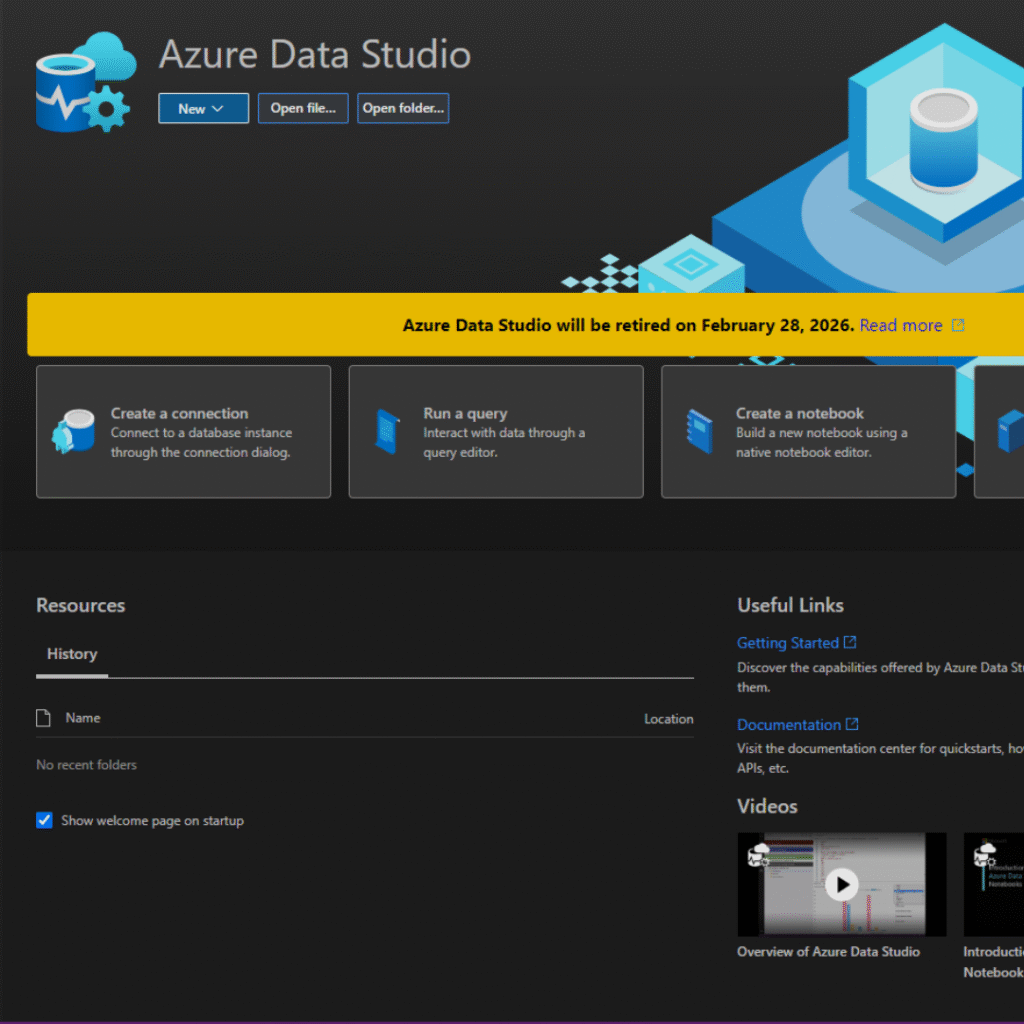This screenshot has width=1024, height=1024.
Task: Click external link icon after Getting Started
Action: pos(850,643)
